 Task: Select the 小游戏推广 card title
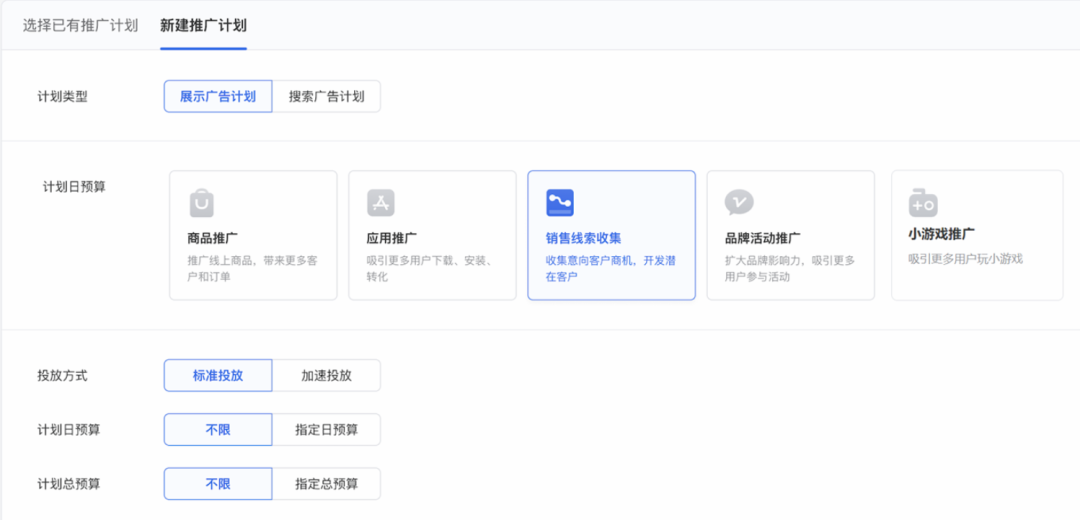942,235
